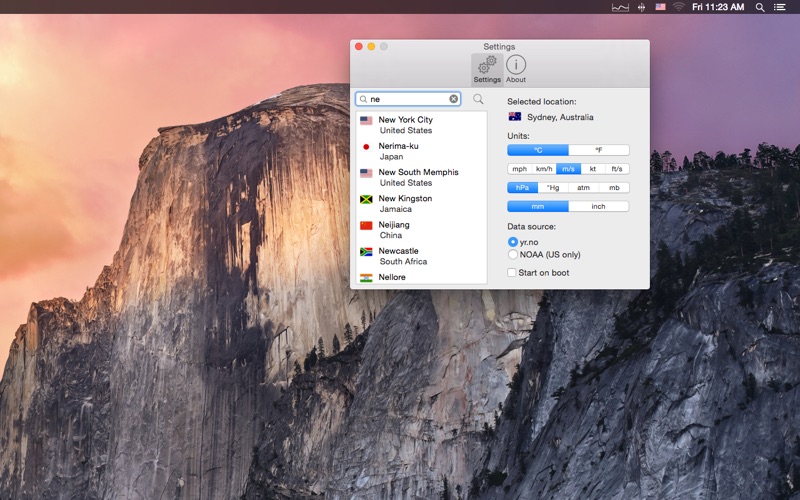Choose New York City from results
800x500 pixels.
pos(405,125)
